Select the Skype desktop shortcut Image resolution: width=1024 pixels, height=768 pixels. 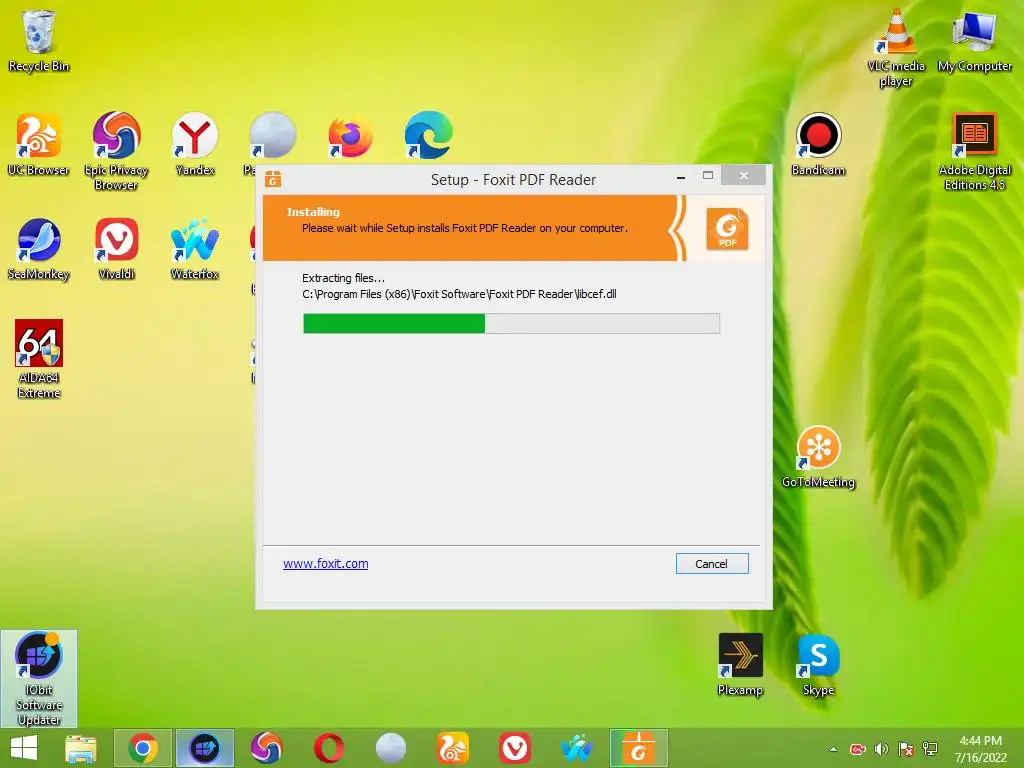click(818, 665)
